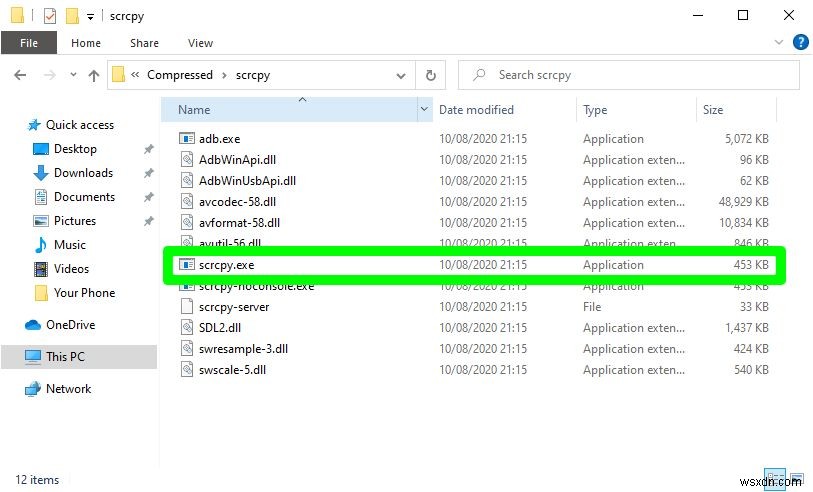Viewport: 813px width, 492px height.
Task: Click the scrcpy breadcrumb in address bar
Action: pyautogui.click(x=253, y=75)
